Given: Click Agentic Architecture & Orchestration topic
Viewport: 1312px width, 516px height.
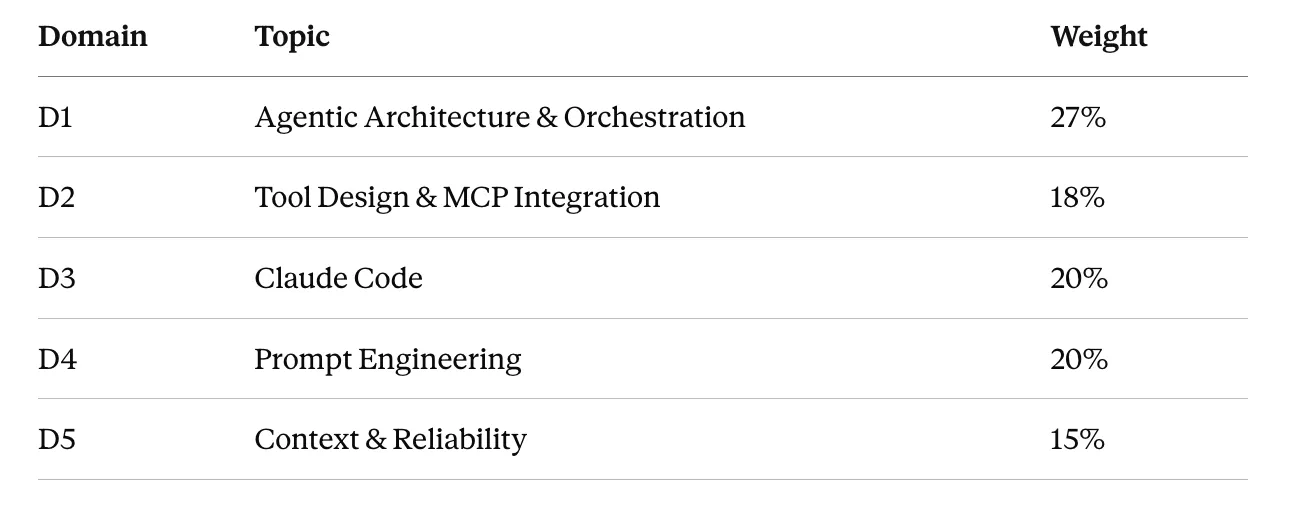Looking at the screenshot, I should click(x=500, y=118).
